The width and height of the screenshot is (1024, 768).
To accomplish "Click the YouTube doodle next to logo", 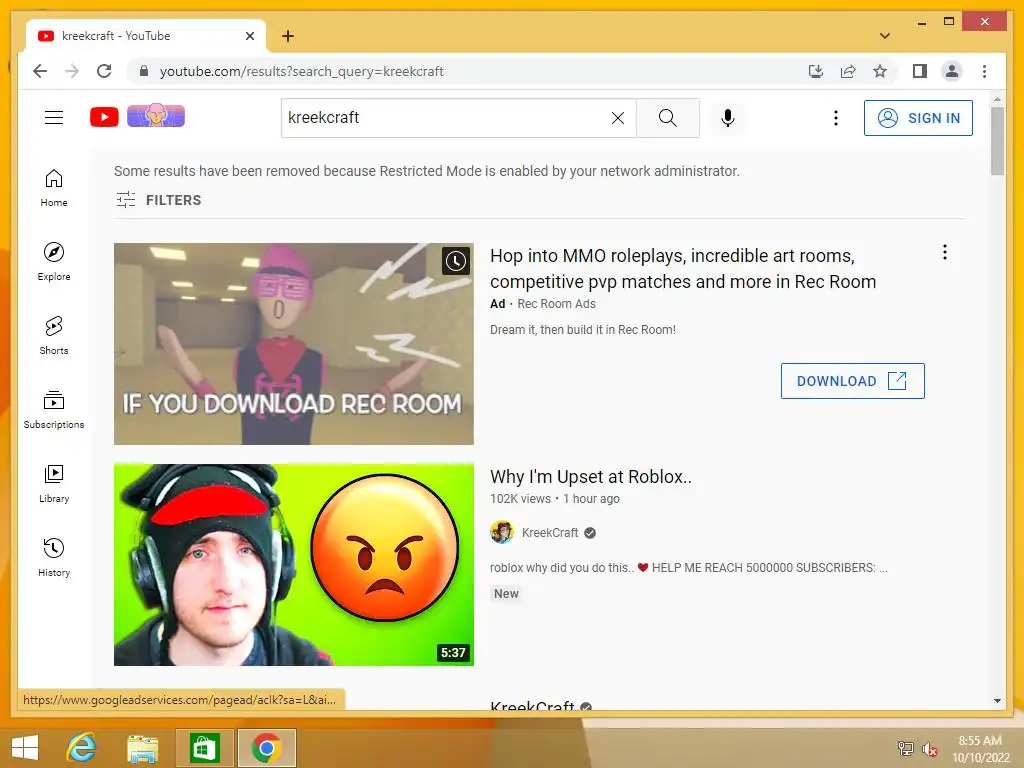I will click(x=156, y=116).
